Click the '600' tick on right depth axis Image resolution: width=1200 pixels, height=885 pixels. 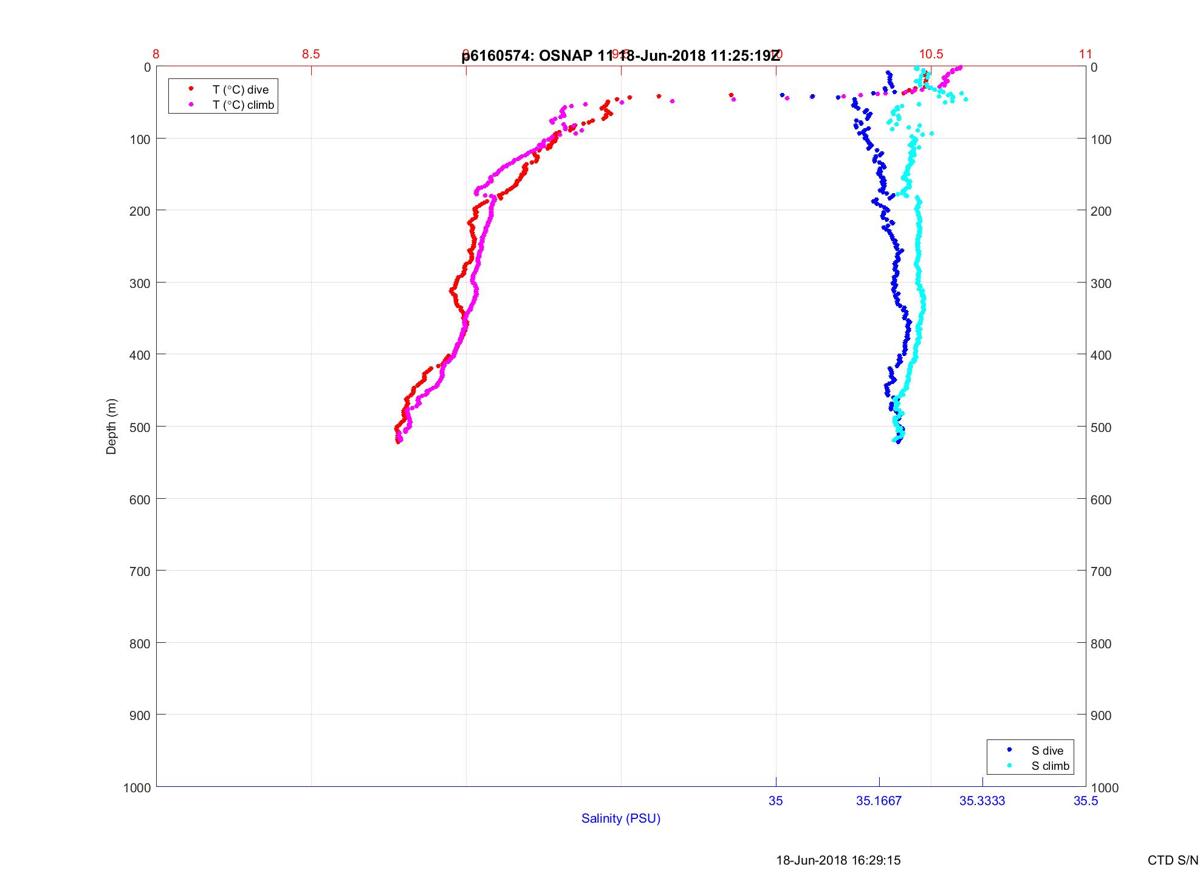click(1102, 499)
